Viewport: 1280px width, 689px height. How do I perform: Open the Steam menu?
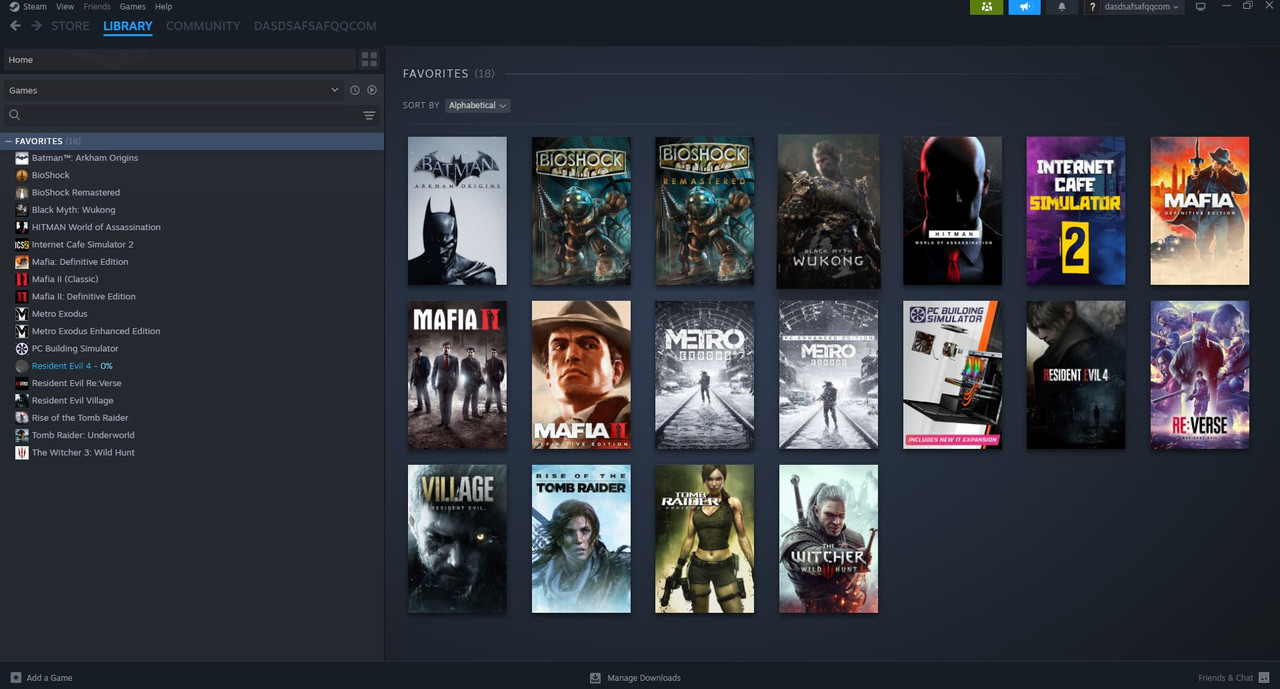click(x=35, y=7)
